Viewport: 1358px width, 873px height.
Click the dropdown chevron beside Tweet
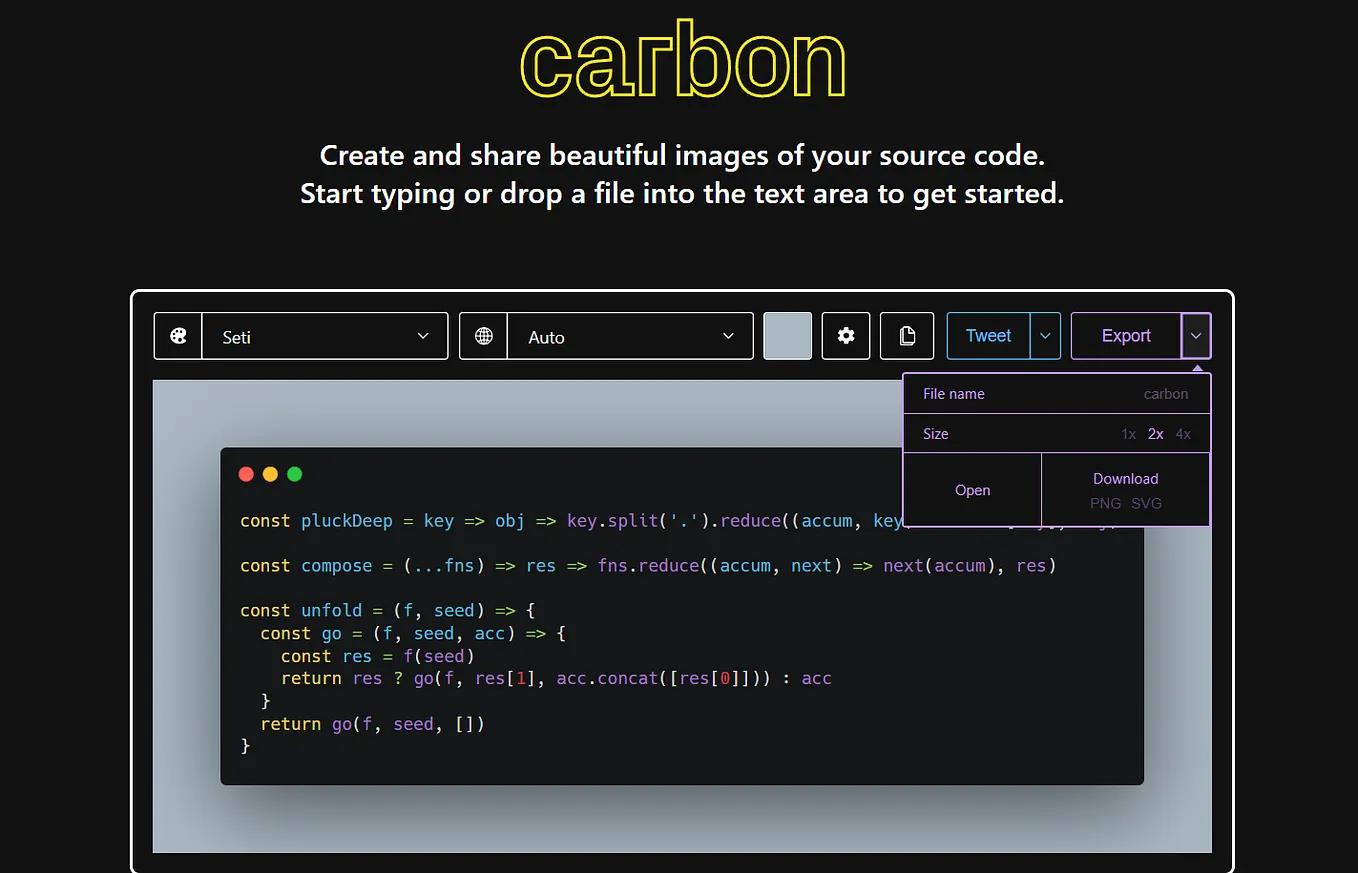(x=1046, y=336)
